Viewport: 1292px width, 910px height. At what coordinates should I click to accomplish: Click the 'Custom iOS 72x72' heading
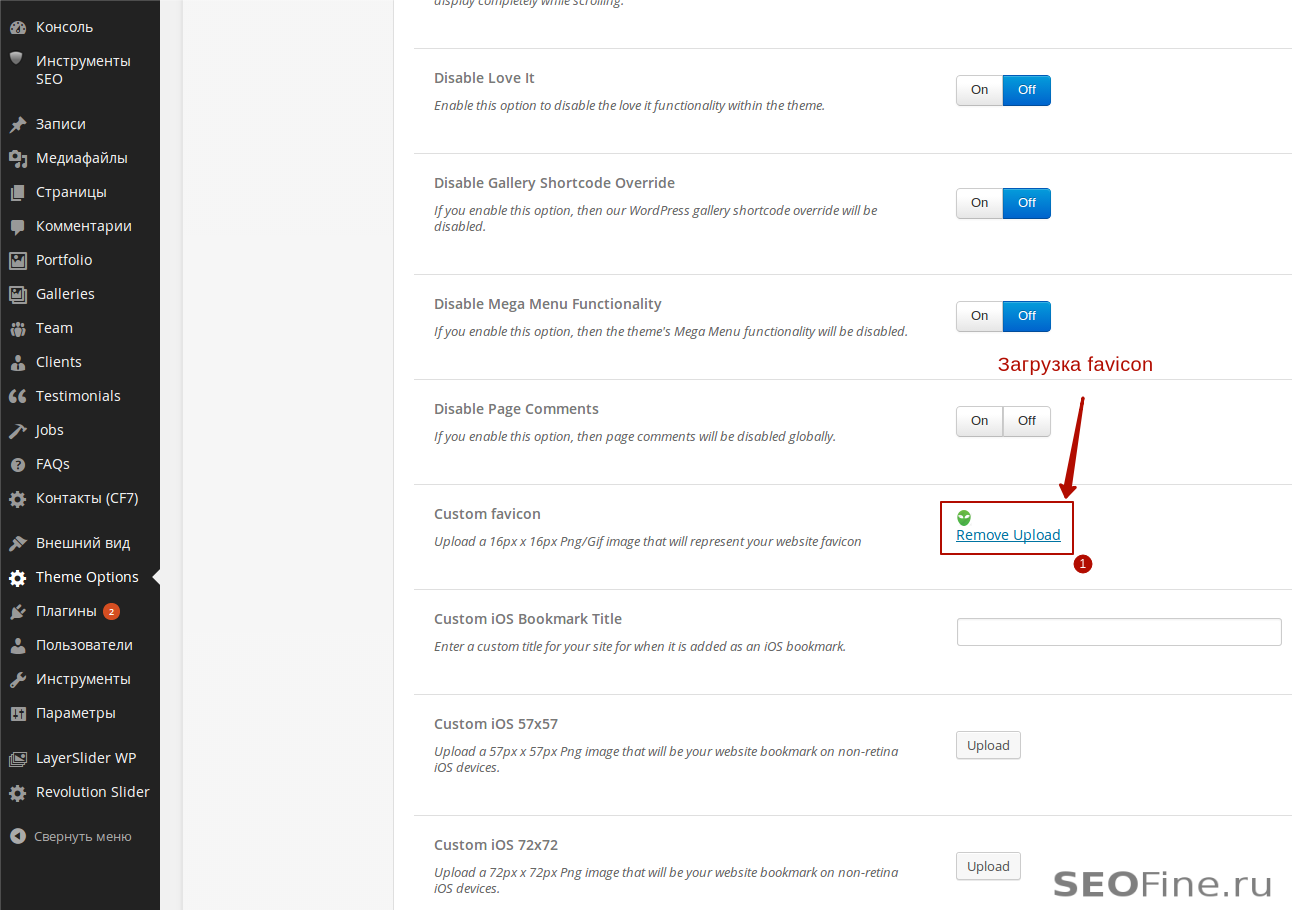coord(496,845)
